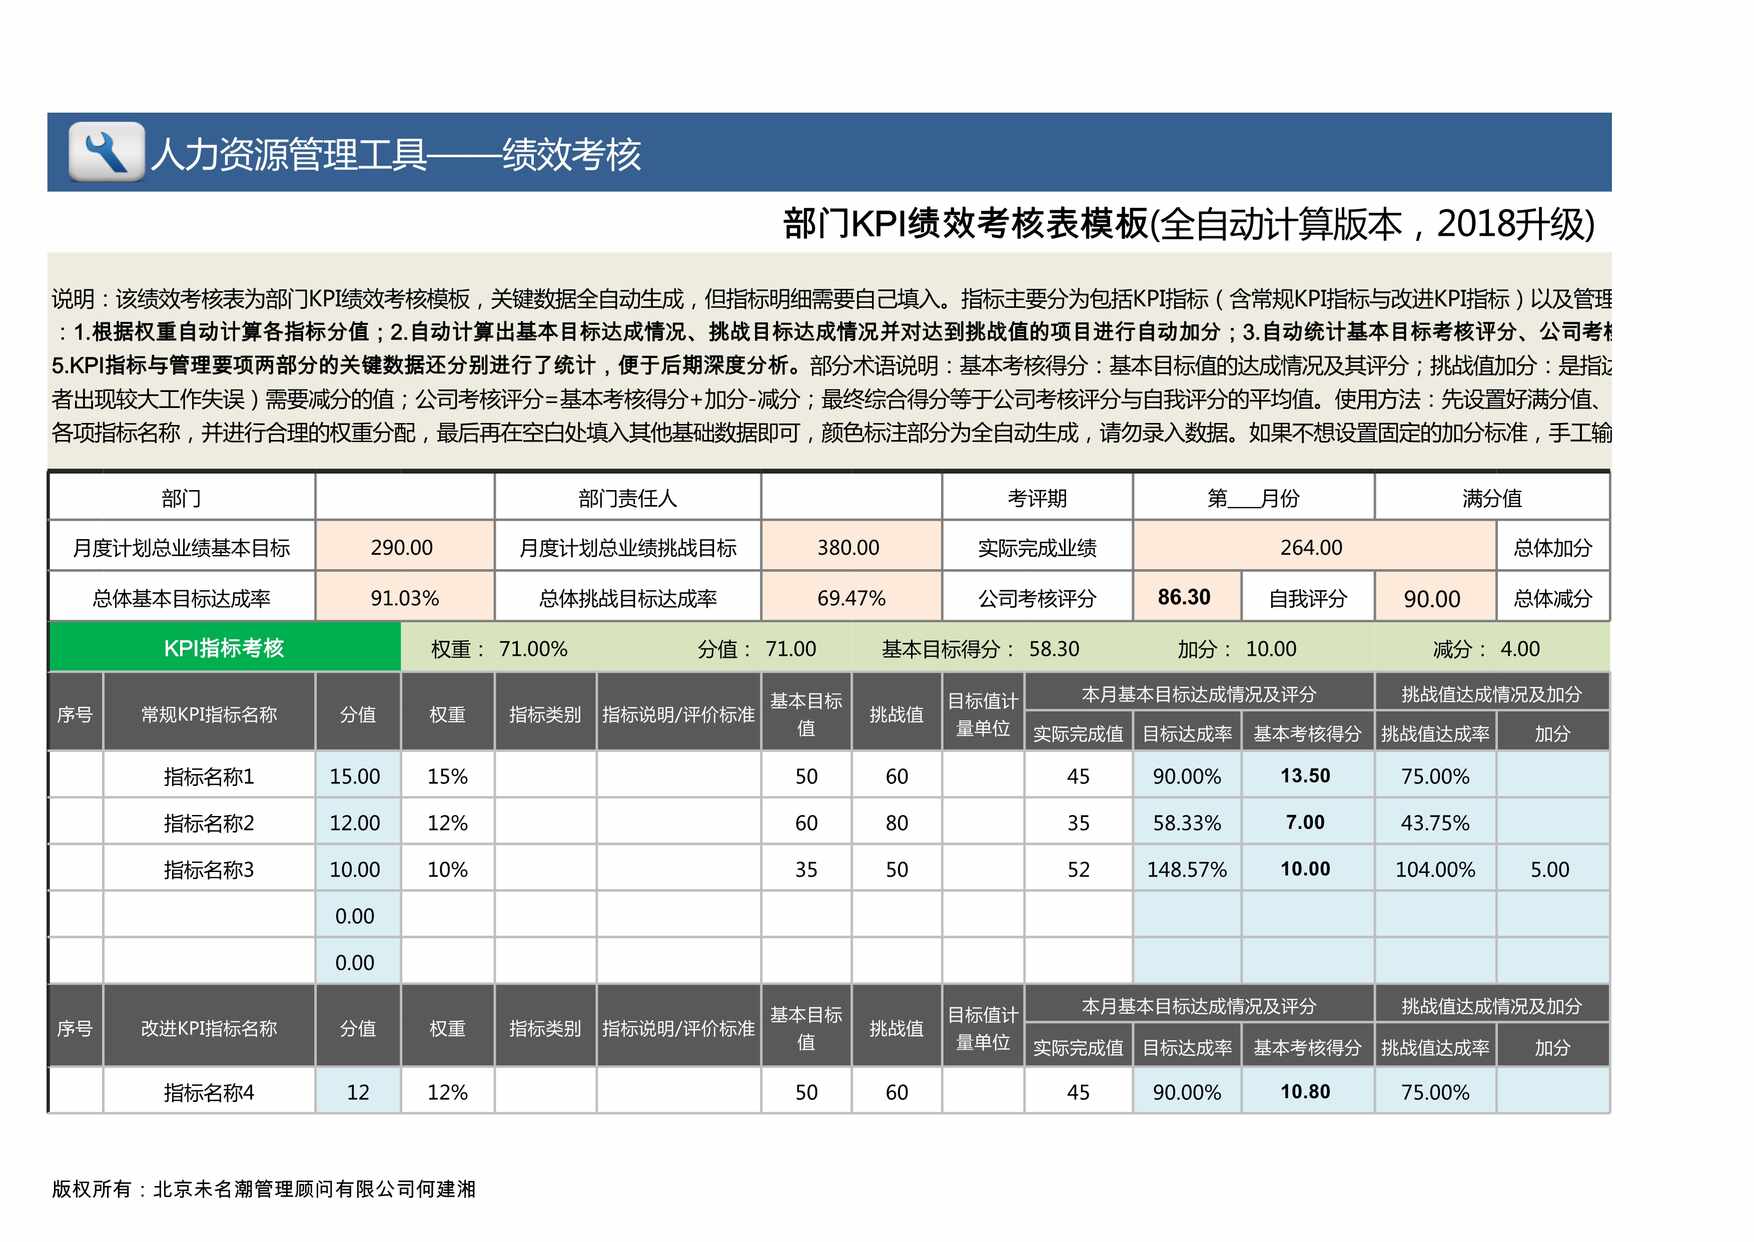Select the 公司考核评分 label
The image size is (1754, 1242).
tap(1037, 598)
